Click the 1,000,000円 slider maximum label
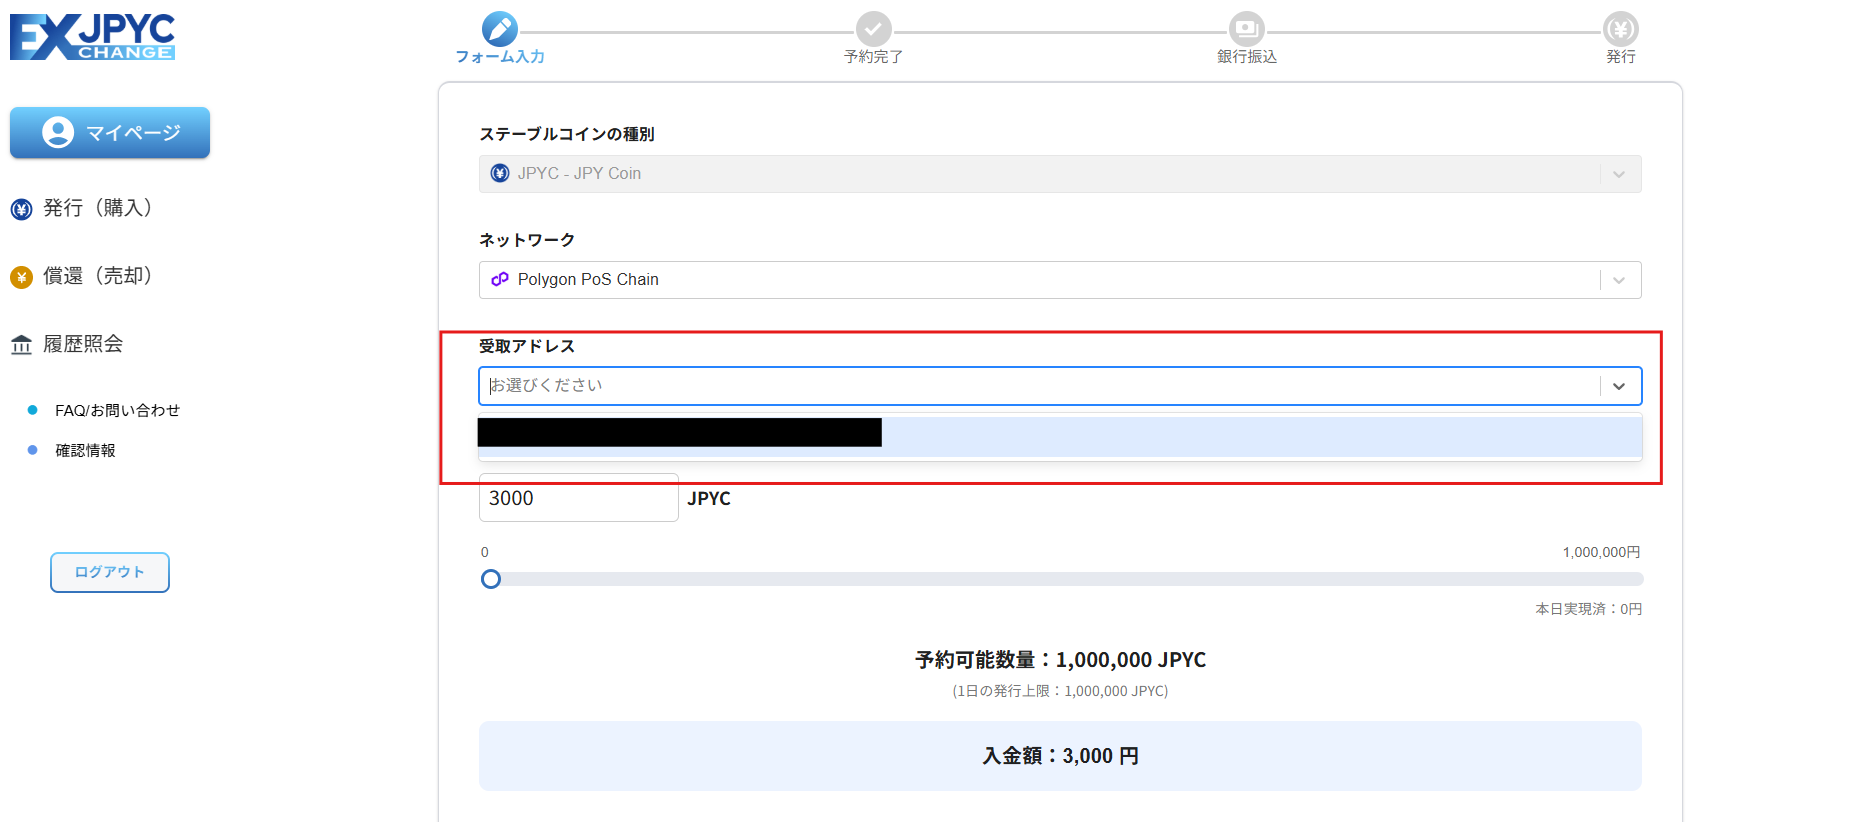 pyautogui.click(x=1601, y=552)
